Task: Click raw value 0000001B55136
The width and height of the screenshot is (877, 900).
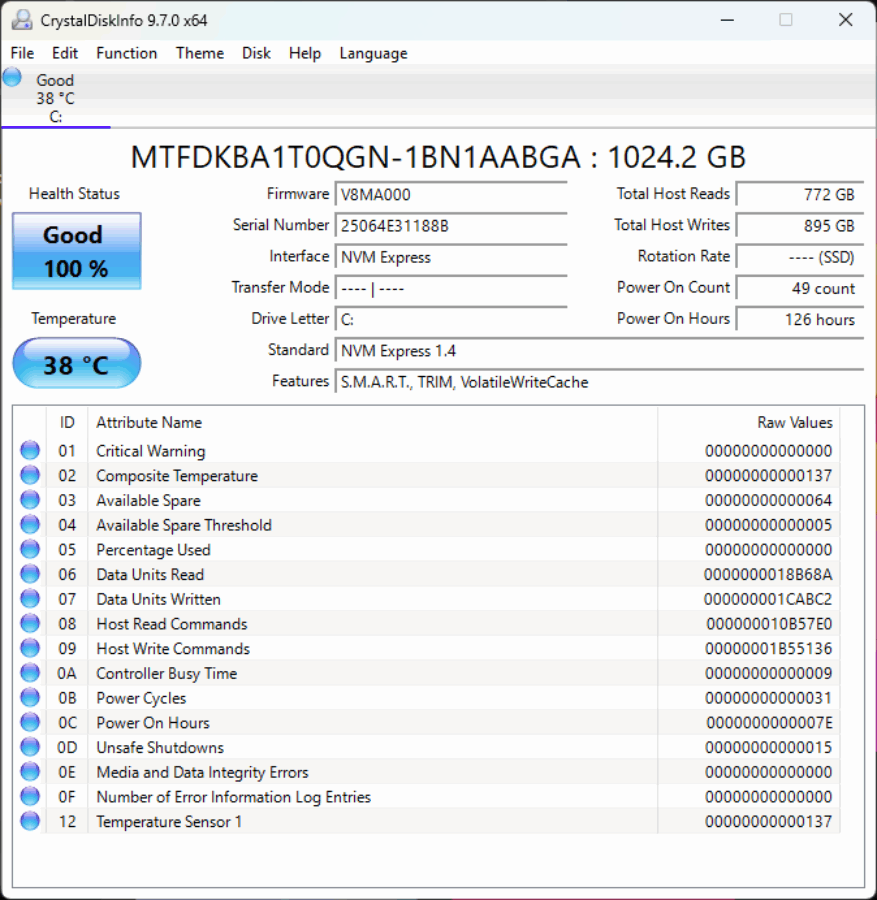Action: (768, 649)
